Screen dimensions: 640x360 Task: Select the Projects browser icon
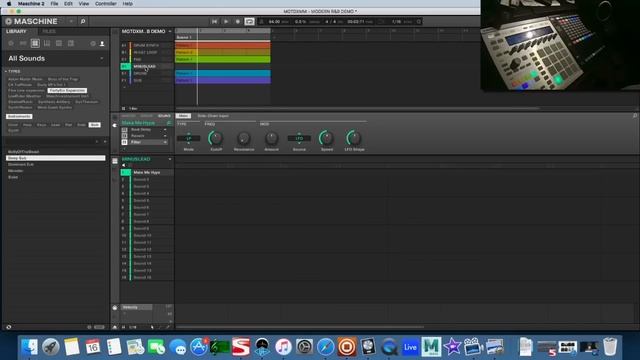[11, 43]
